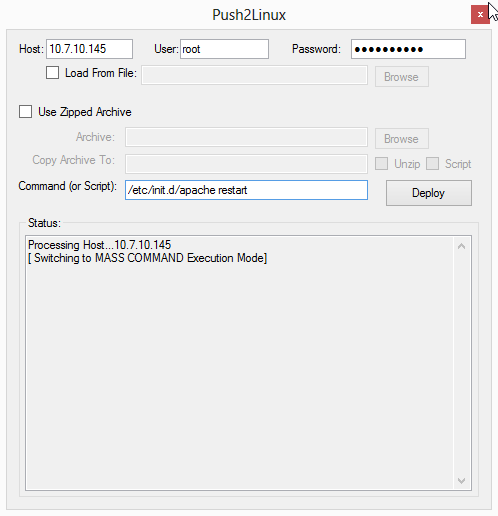
Task: Toggle the Unzip checkbox
Action: [381, 164]
